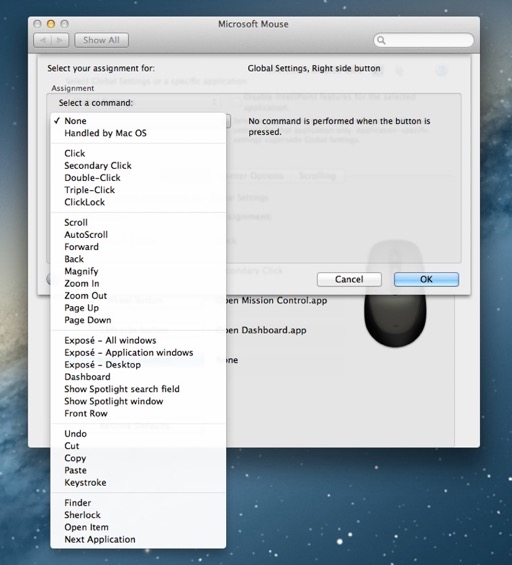The height and width of the screenshot is (565, 512).
Task: Select Finder from the menu
Action: tap(138, 503)
